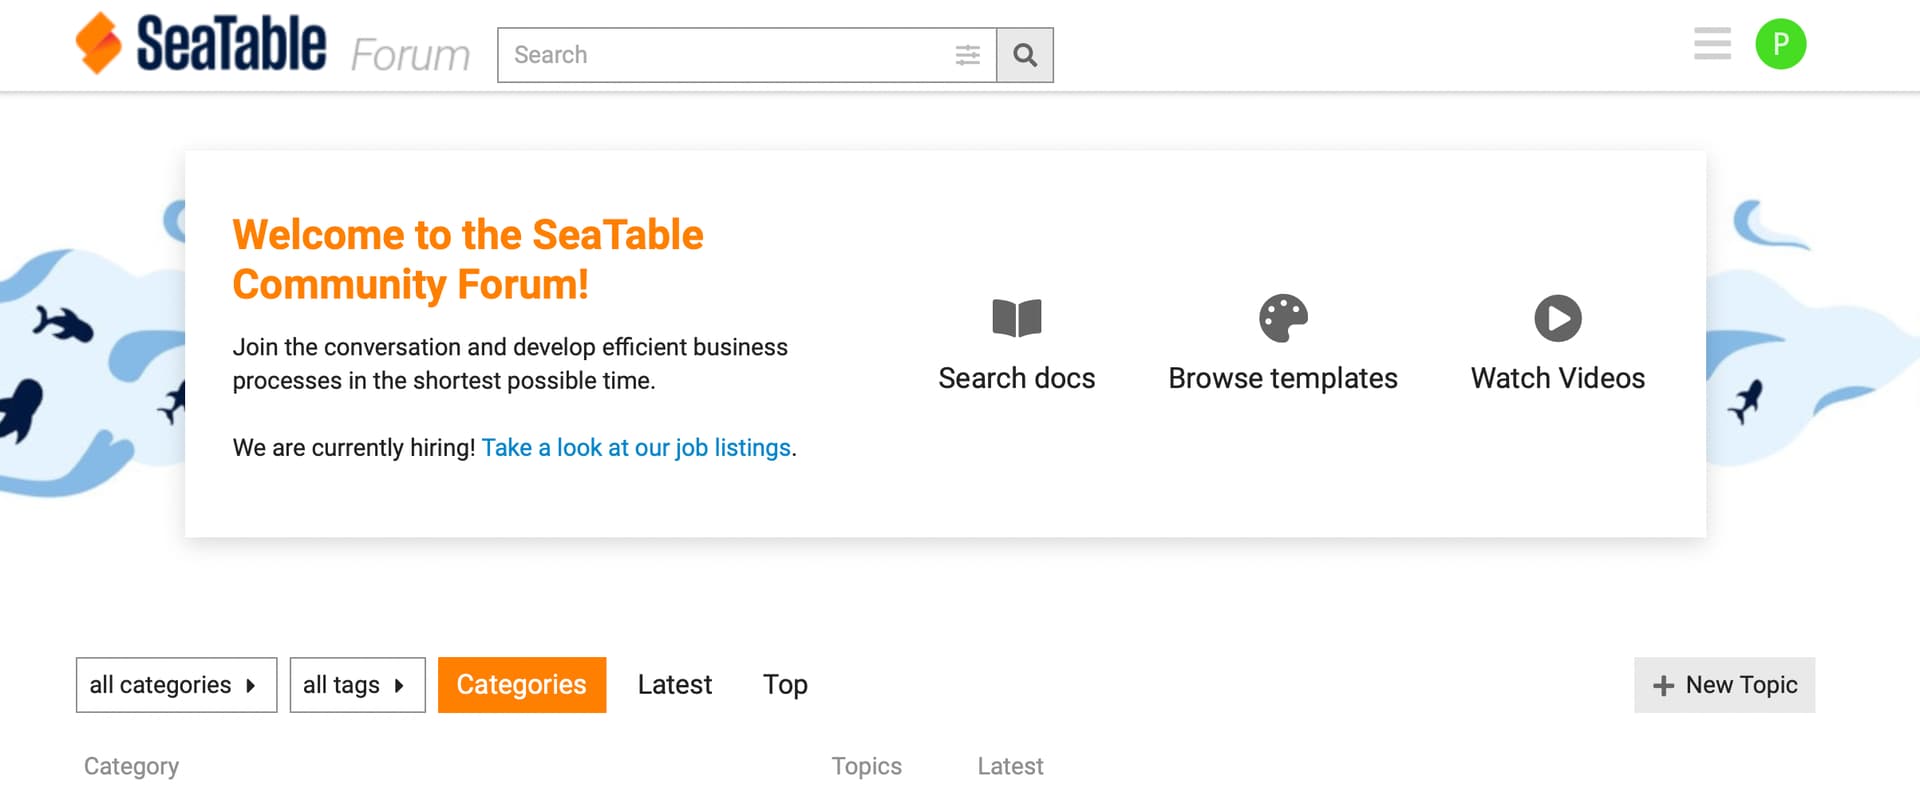1920x800 pixels.
Task: Click the Watch Videos text link
Action: 1557,379
